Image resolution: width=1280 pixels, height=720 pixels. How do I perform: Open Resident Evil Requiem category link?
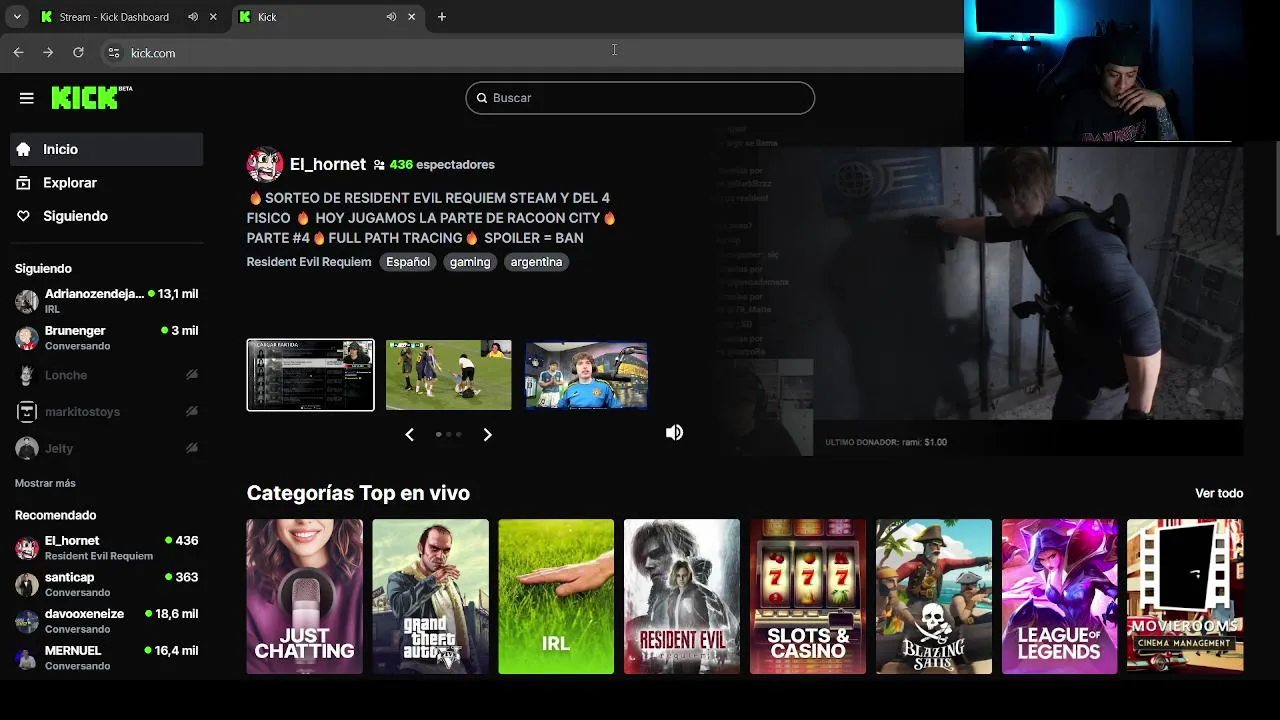click(x=309, y=262)
